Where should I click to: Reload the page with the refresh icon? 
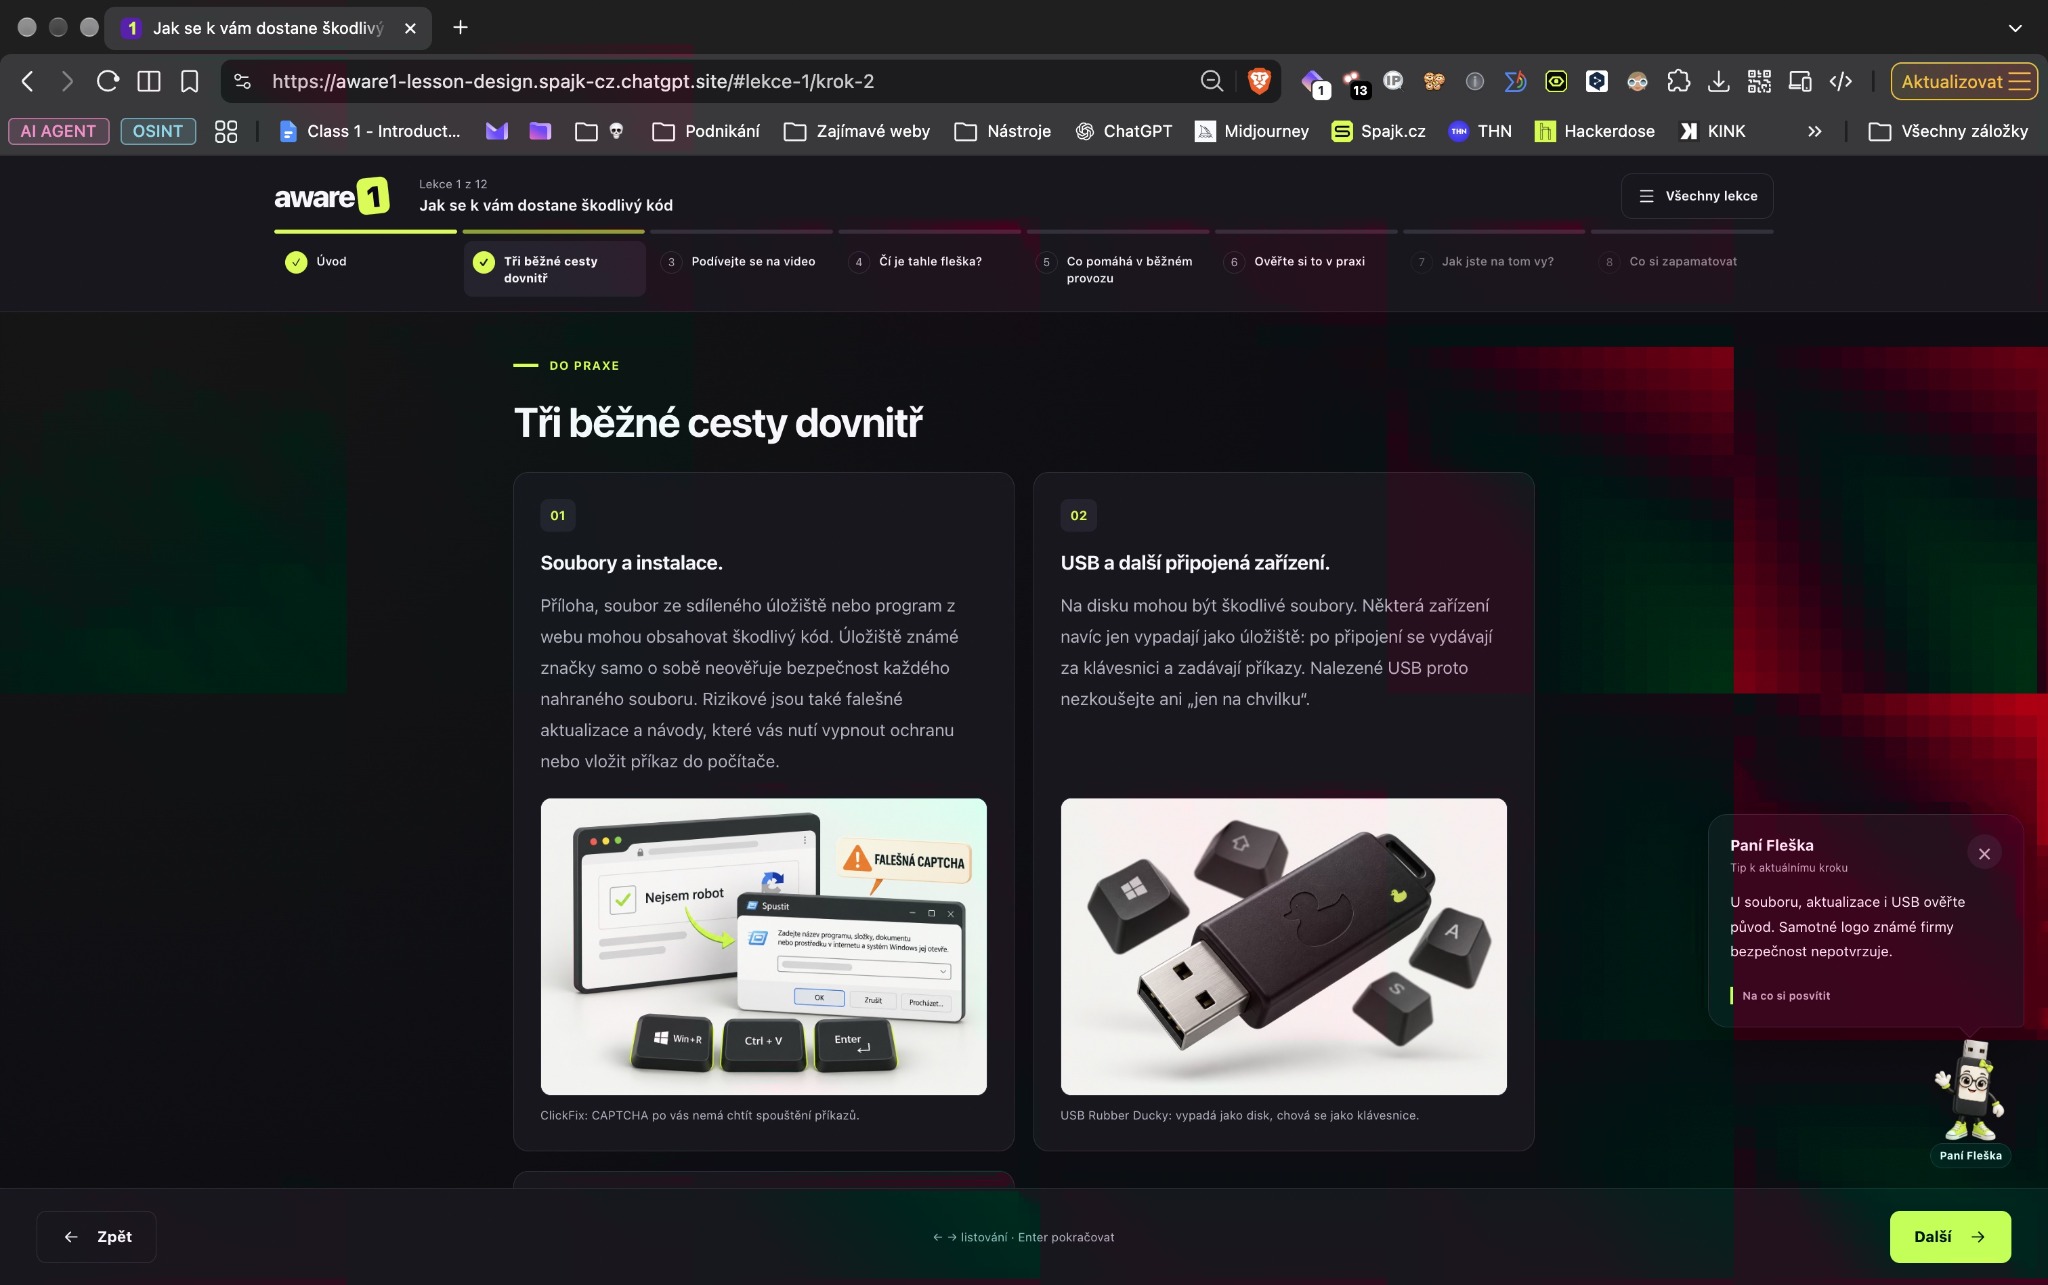pos(108,81)
